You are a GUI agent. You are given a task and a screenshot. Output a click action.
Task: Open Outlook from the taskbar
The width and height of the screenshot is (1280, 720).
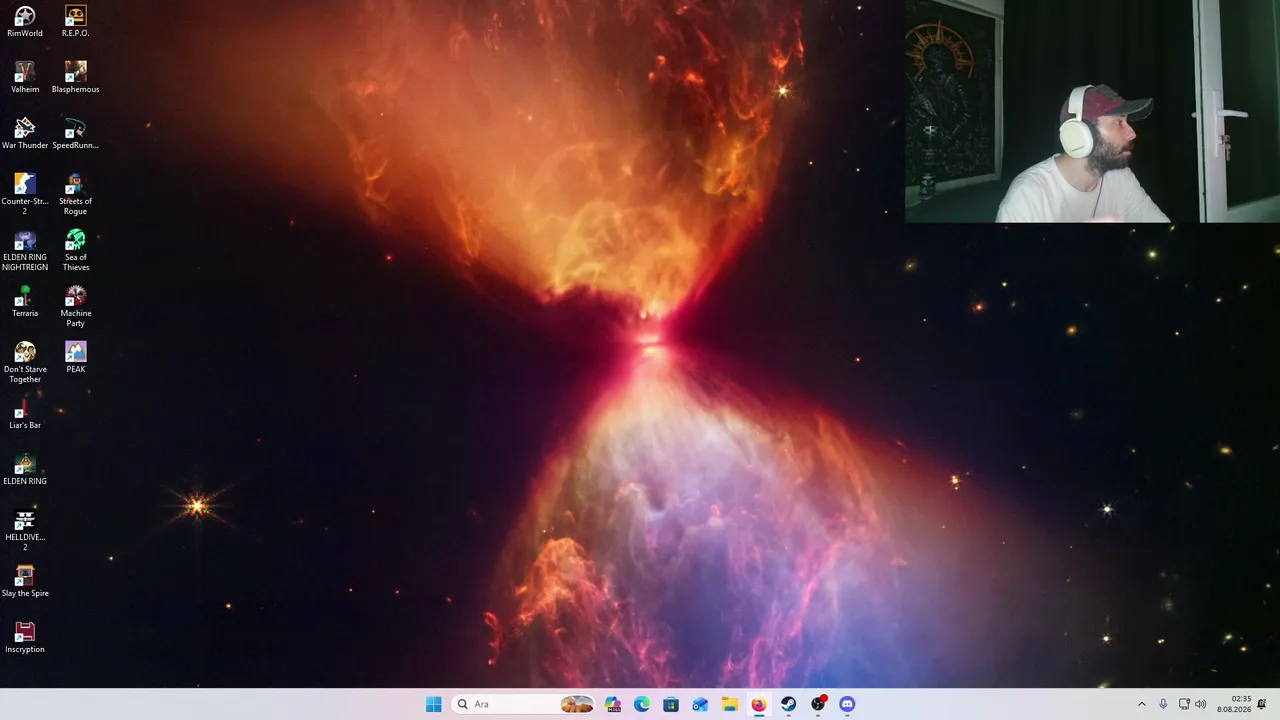coord(700,704)
